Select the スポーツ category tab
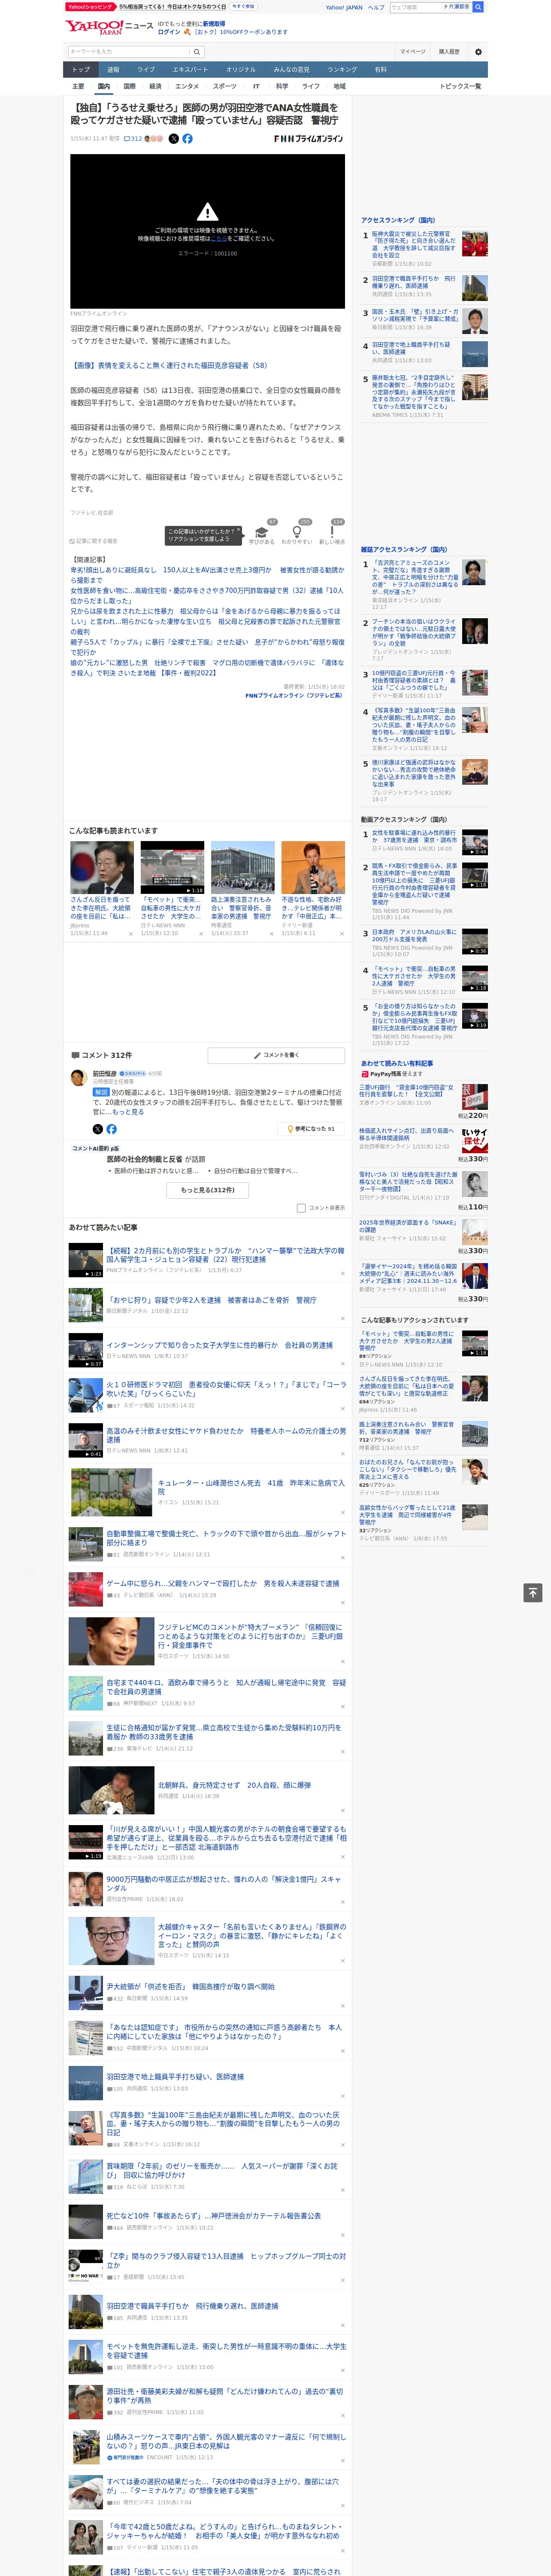Screen dimensions: 551x2576 tap(225, 86)
